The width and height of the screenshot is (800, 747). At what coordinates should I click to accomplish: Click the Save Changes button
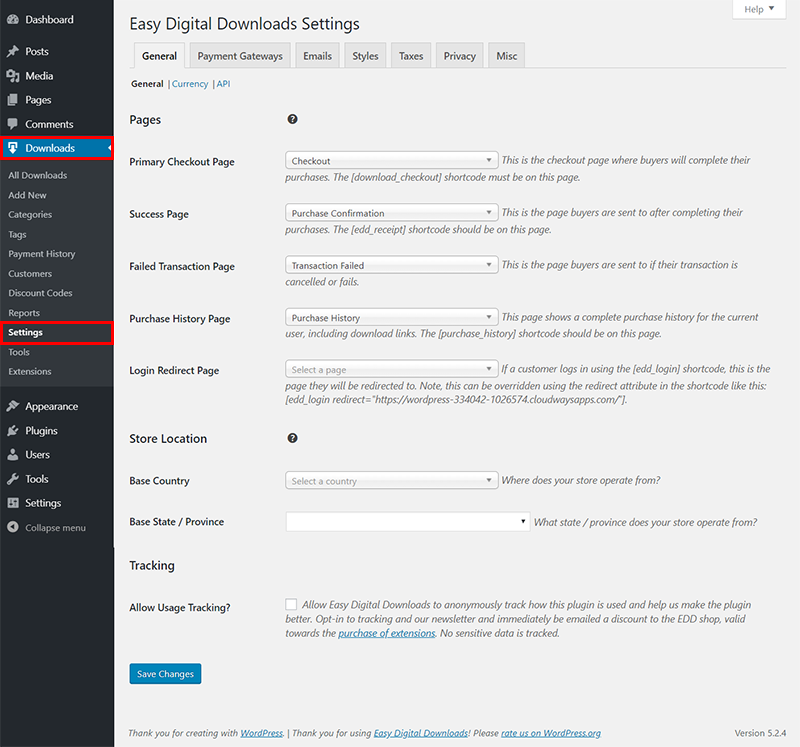[165, 674]
